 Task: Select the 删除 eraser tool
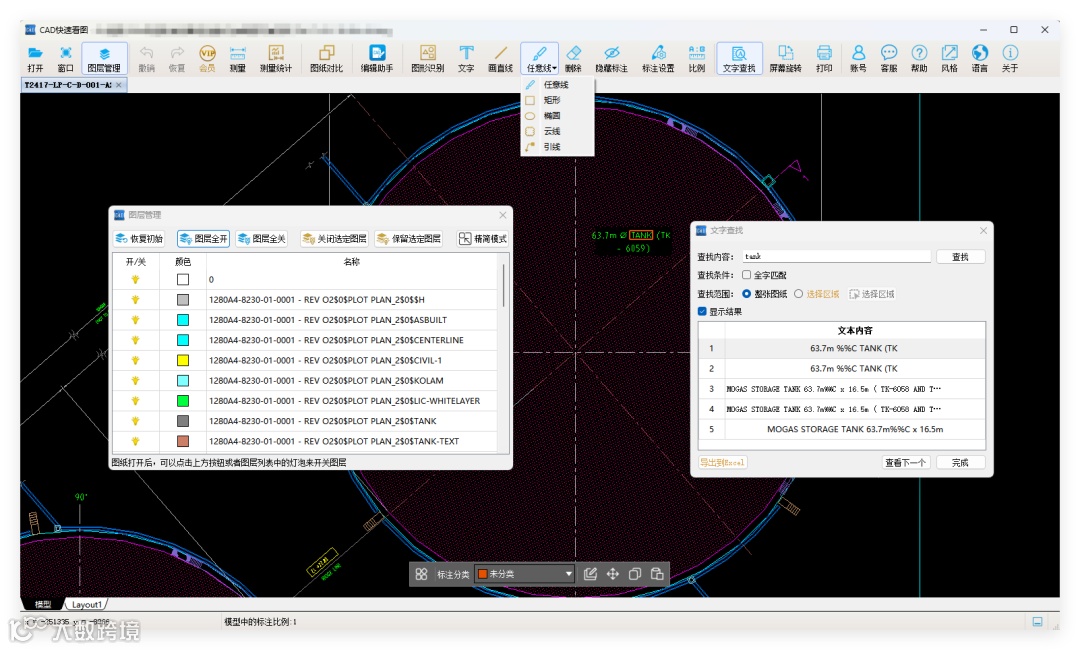tap(573, 58)
